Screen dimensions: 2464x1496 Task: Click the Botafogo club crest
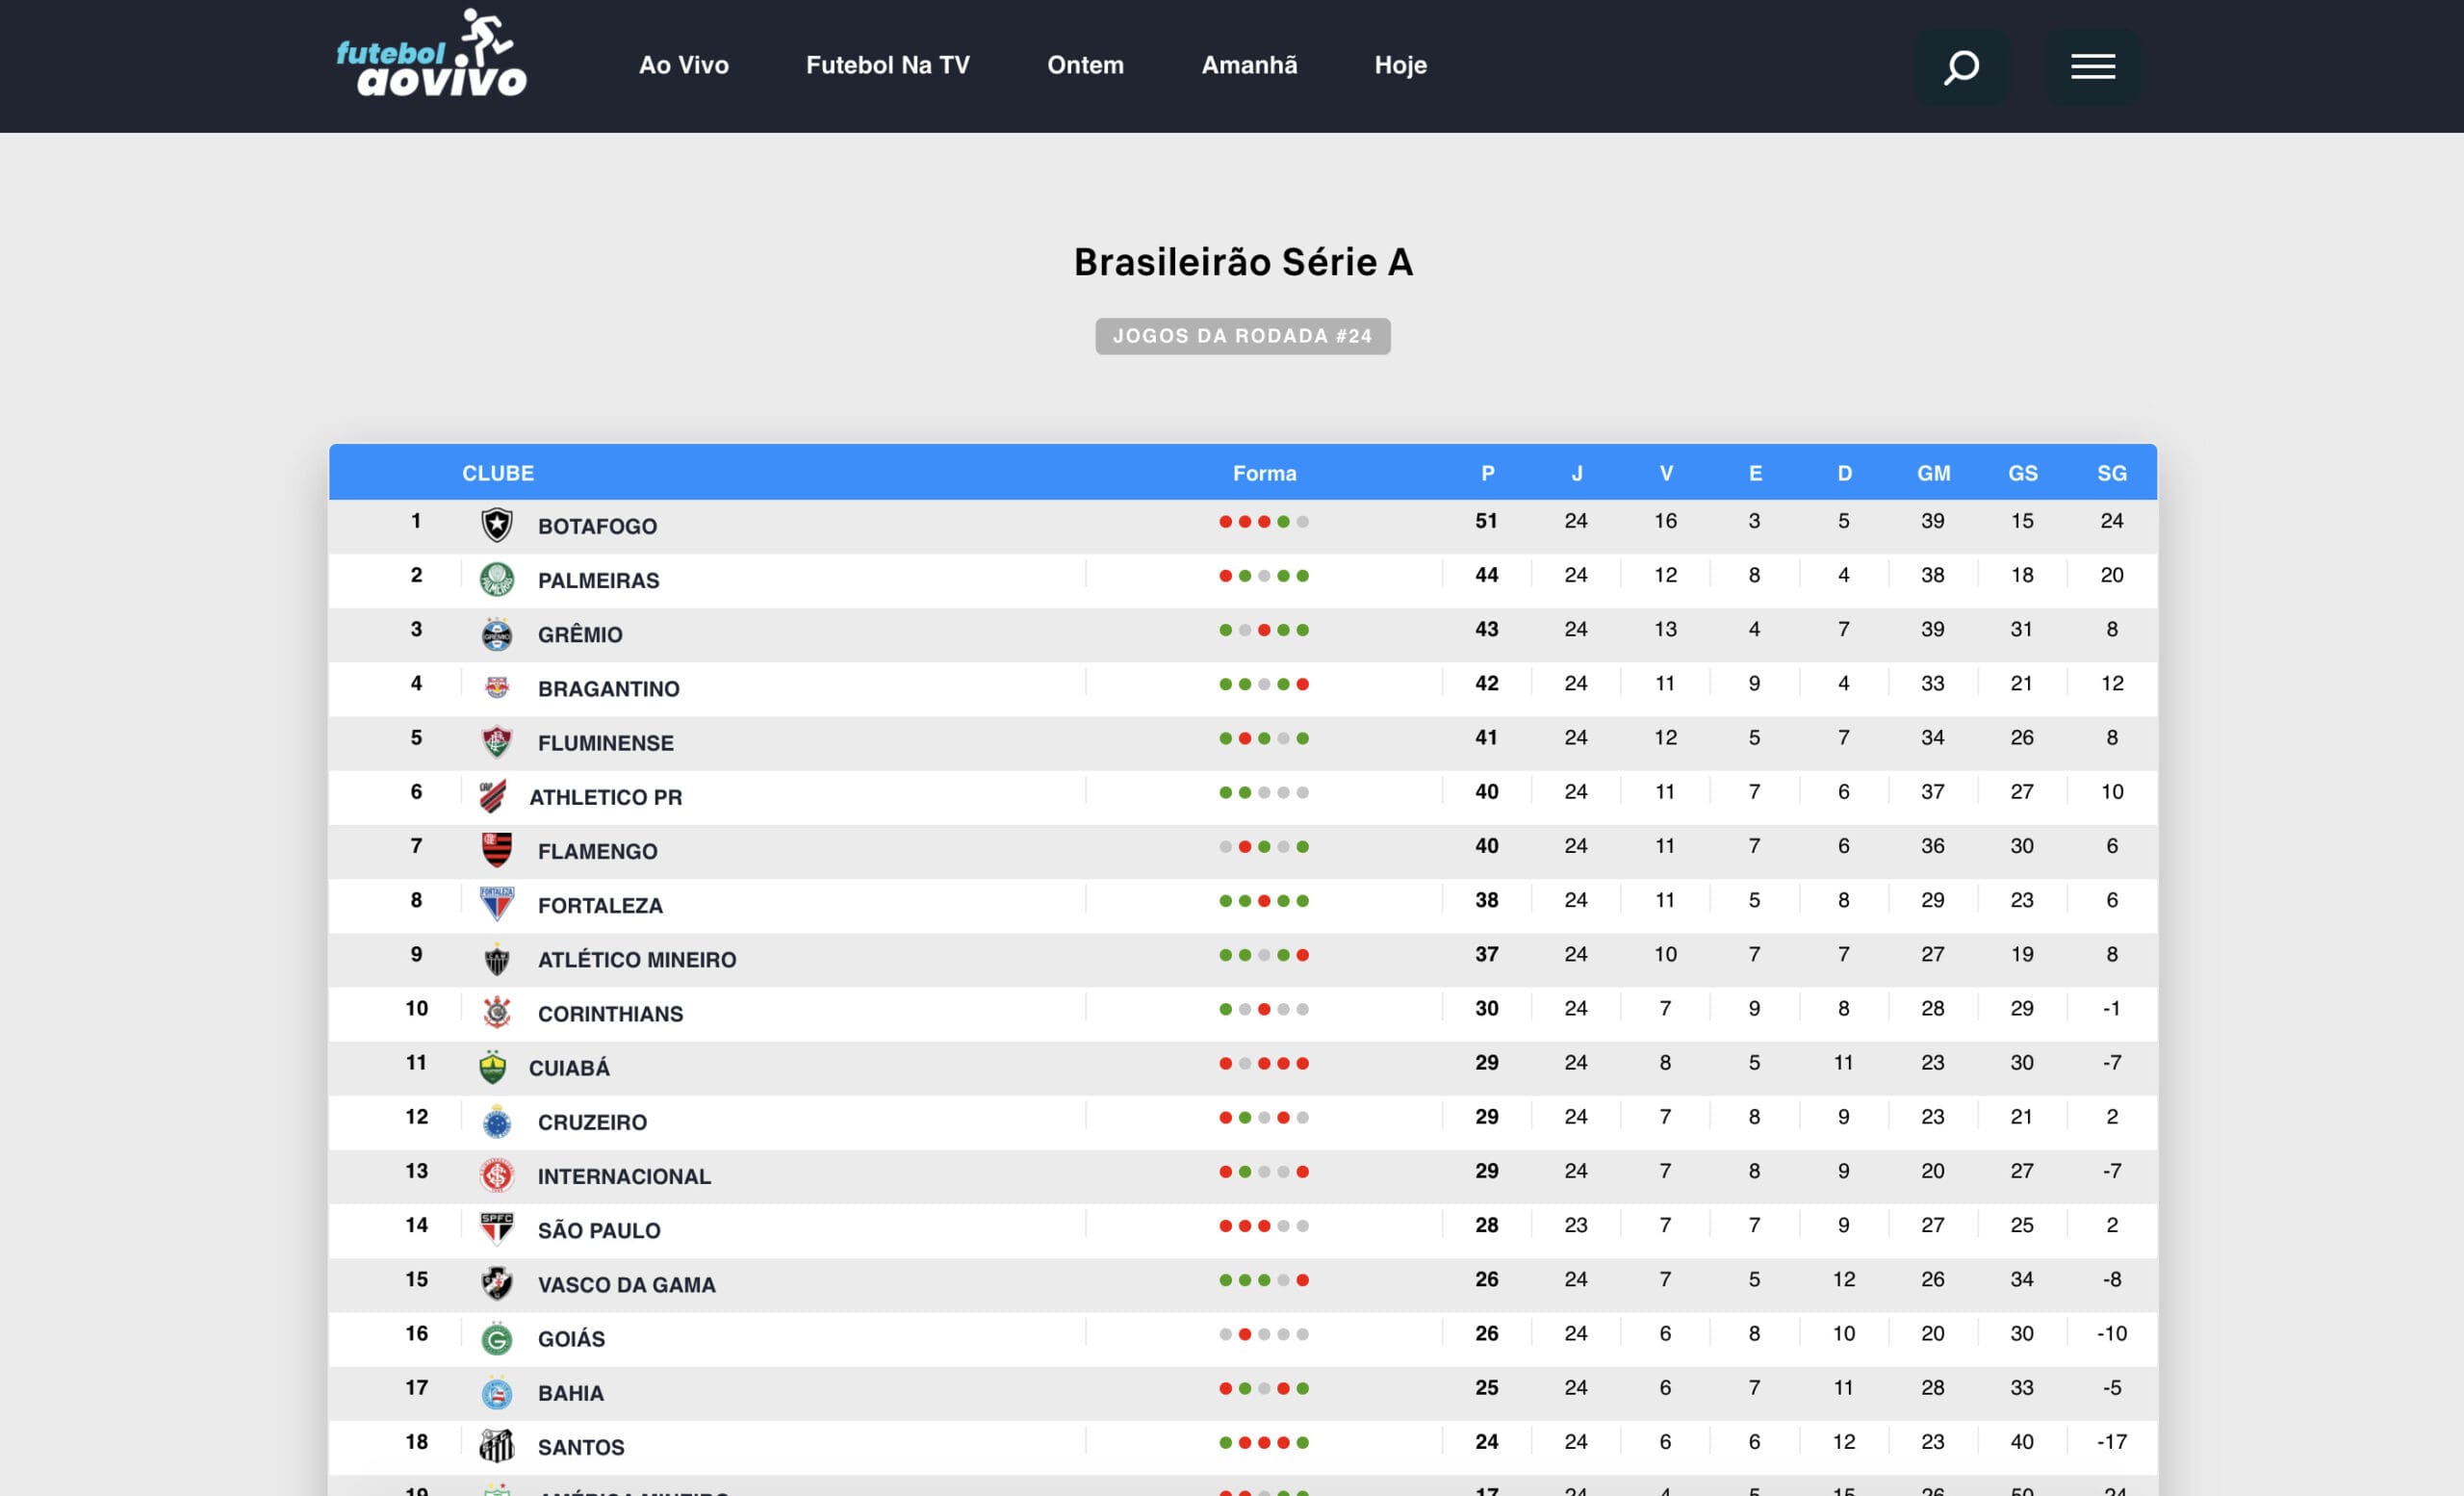click(497, 525)
